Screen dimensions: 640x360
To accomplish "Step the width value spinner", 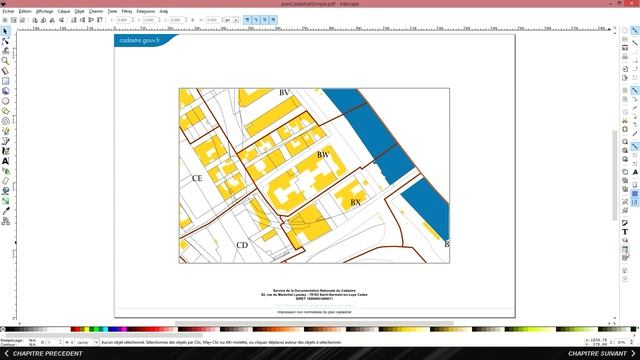I will coord(186,20).
